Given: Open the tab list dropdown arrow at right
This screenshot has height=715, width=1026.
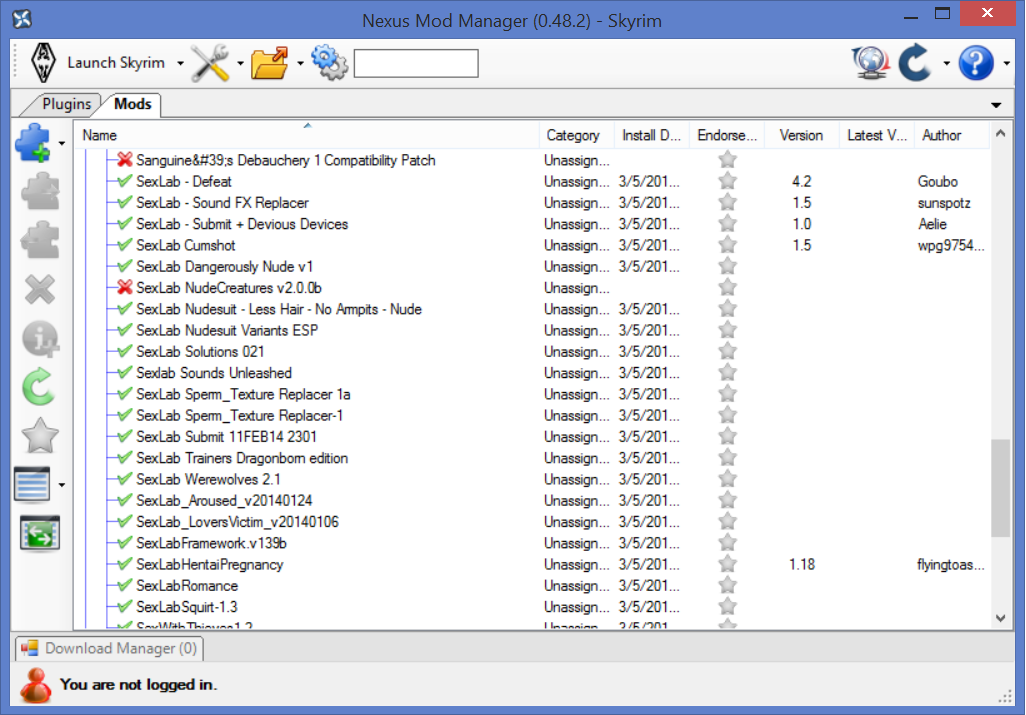Looking at the screenshot, I should (996, 105).
